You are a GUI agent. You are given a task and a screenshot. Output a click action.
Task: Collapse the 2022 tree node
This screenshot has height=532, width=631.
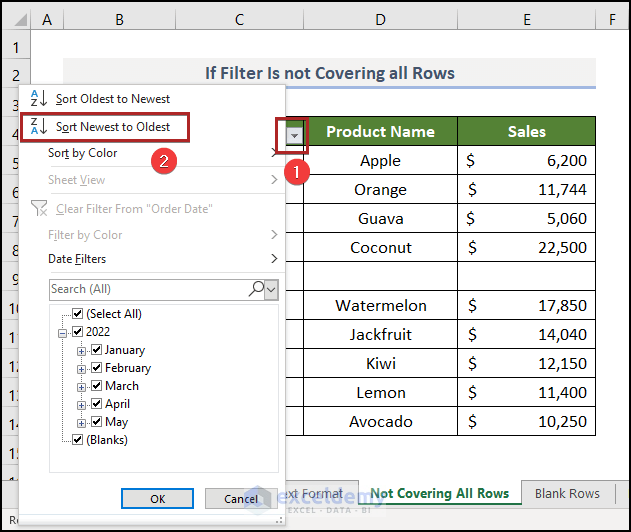click(x=62, y=333)
